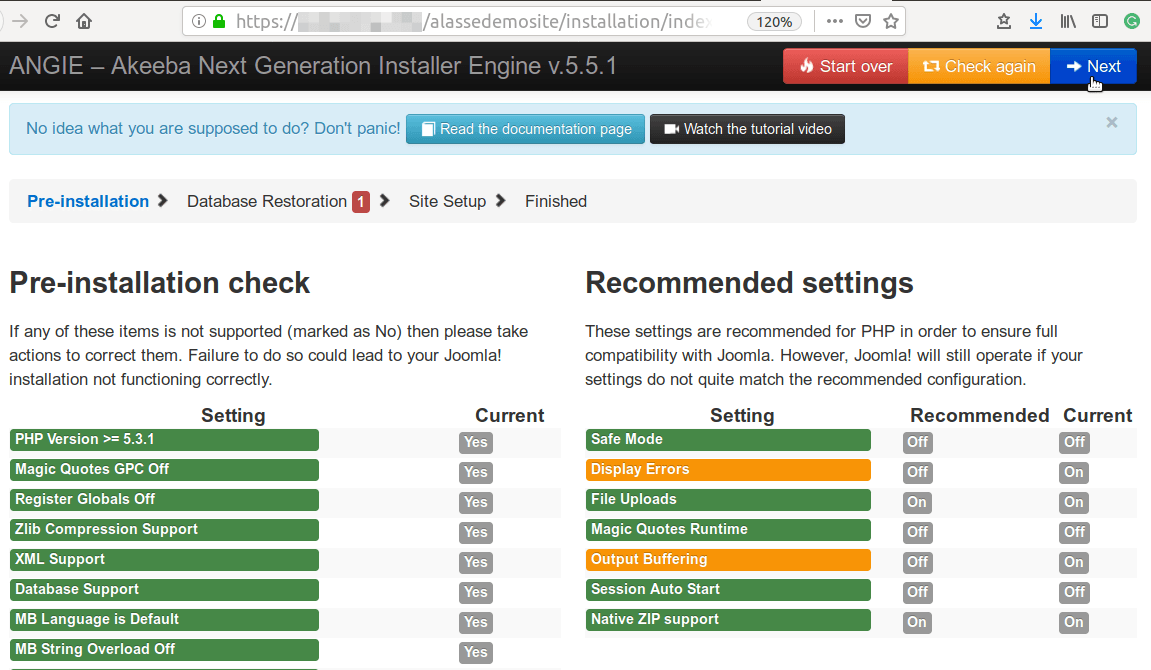Open the page actions three-dot menu

pyautogui.click(x=835, y=21)
